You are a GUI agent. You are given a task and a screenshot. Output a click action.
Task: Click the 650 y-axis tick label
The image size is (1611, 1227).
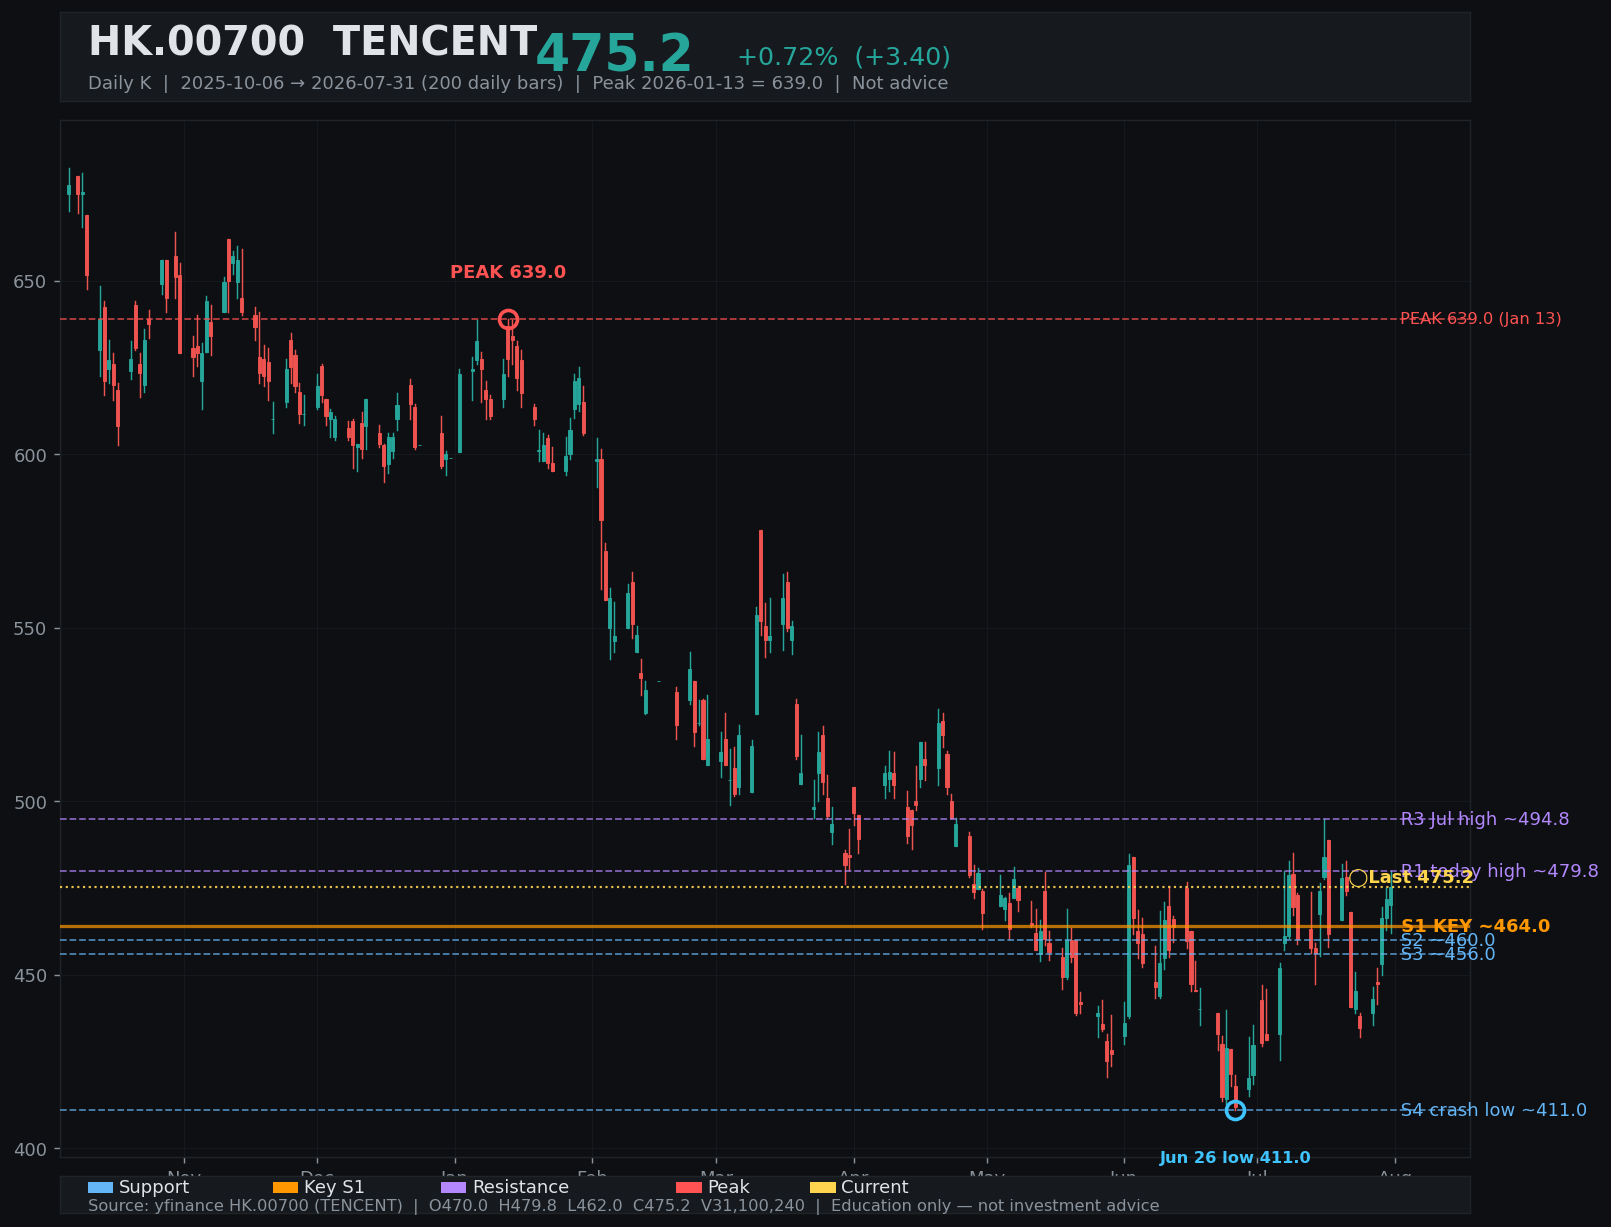click(30, 282)
